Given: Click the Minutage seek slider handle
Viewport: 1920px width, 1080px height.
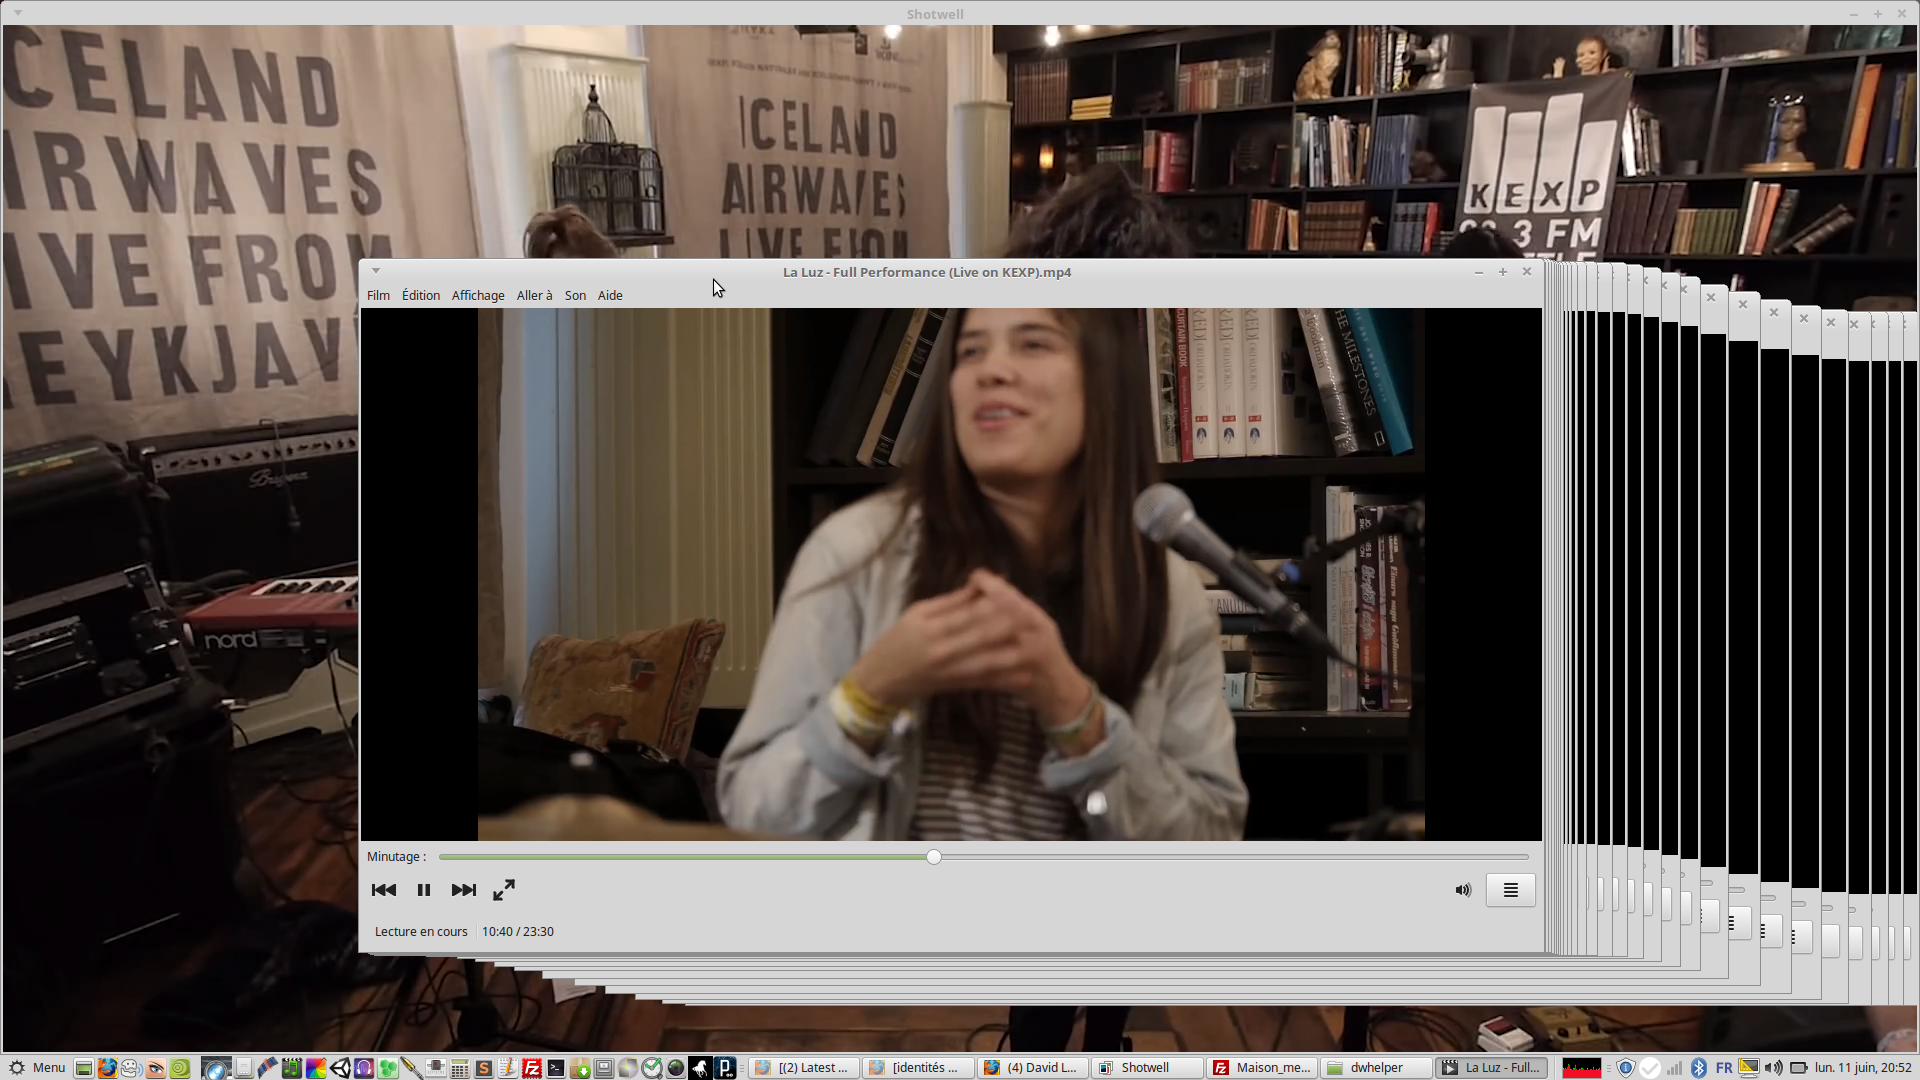Looking at the screenshot, I should [x=934, y=857].
